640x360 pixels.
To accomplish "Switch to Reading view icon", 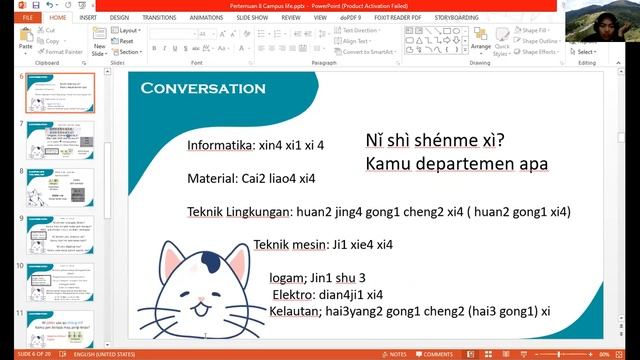I will tap(506, 354).
